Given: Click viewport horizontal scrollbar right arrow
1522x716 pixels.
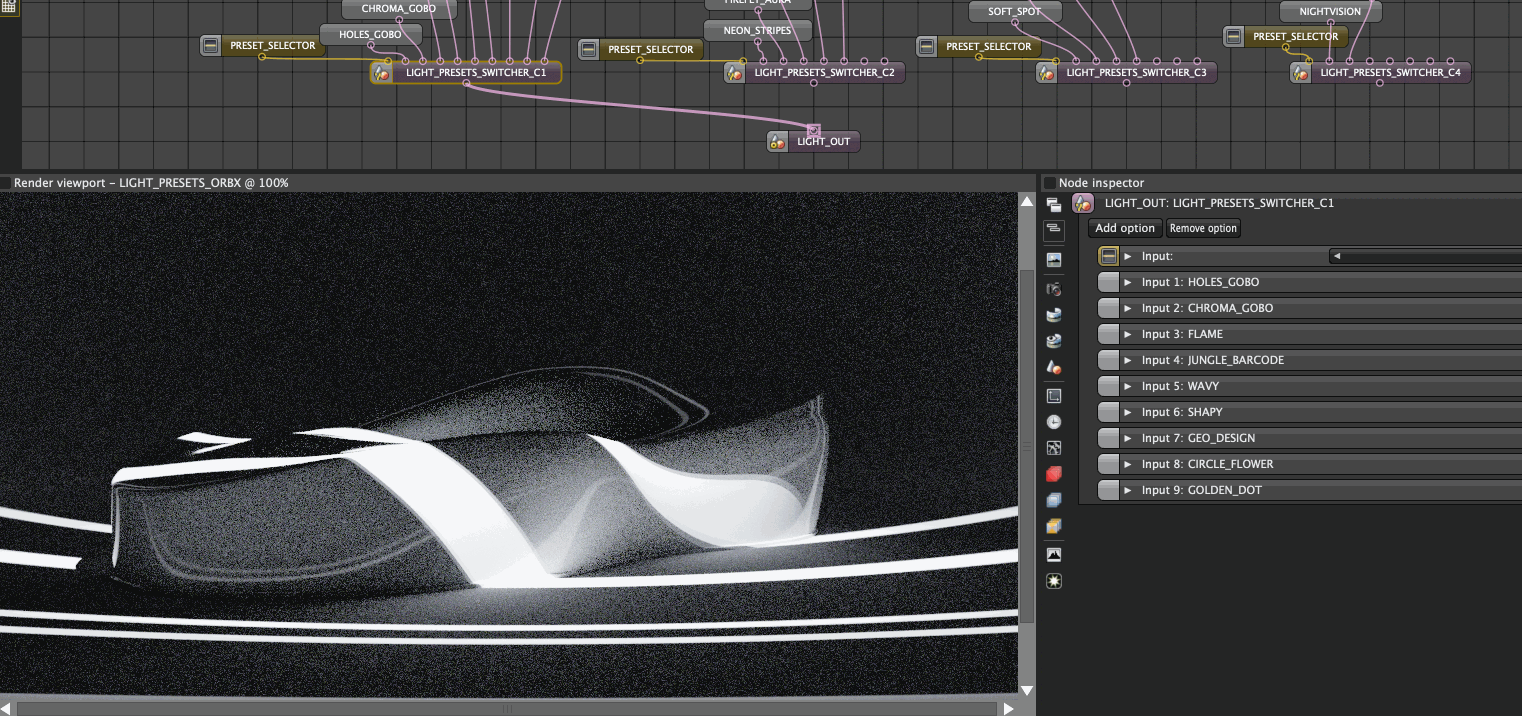Looking at the screenshot, I should 1009,708.
